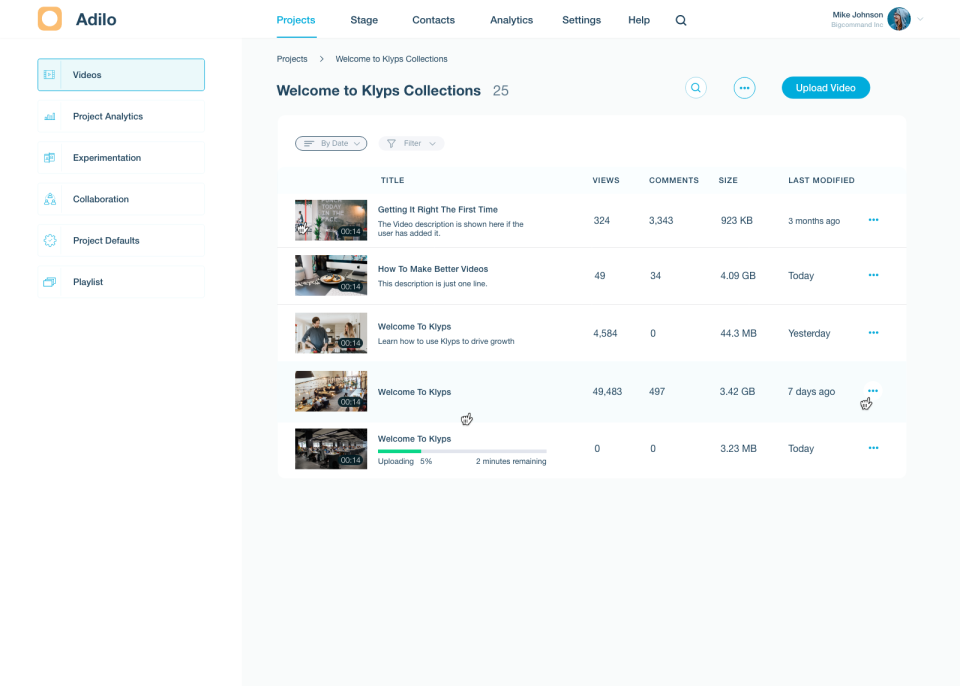Open the search magnifier in the top navigation
Image resolution: width=960 pixels, height=686 pixels.
tap(681, 19)
